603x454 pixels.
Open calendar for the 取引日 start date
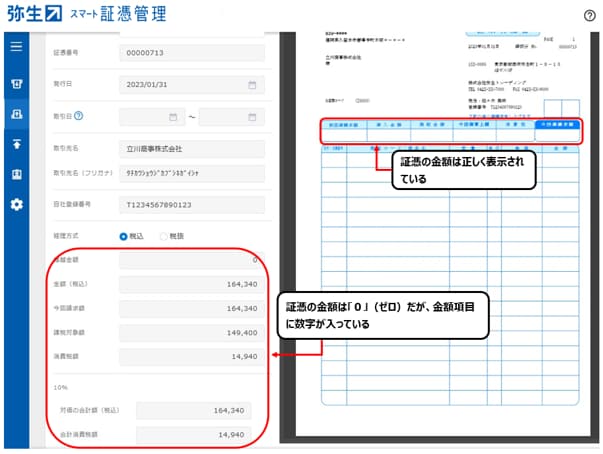tap(173, 117)
